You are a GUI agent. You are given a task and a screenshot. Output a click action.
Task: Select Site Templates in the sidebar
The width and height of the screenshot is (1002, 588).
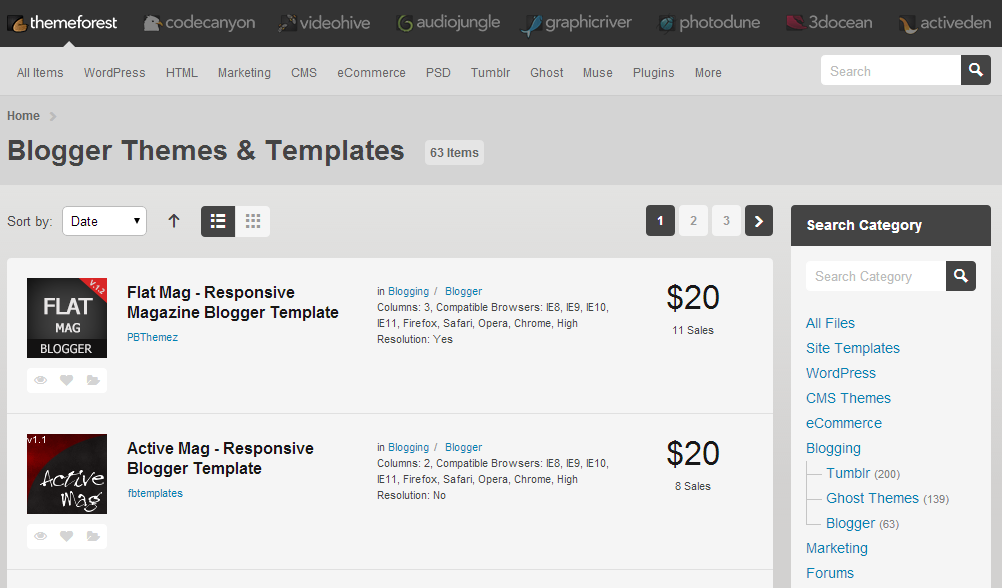pyautogui.click(x=852, y=348)
